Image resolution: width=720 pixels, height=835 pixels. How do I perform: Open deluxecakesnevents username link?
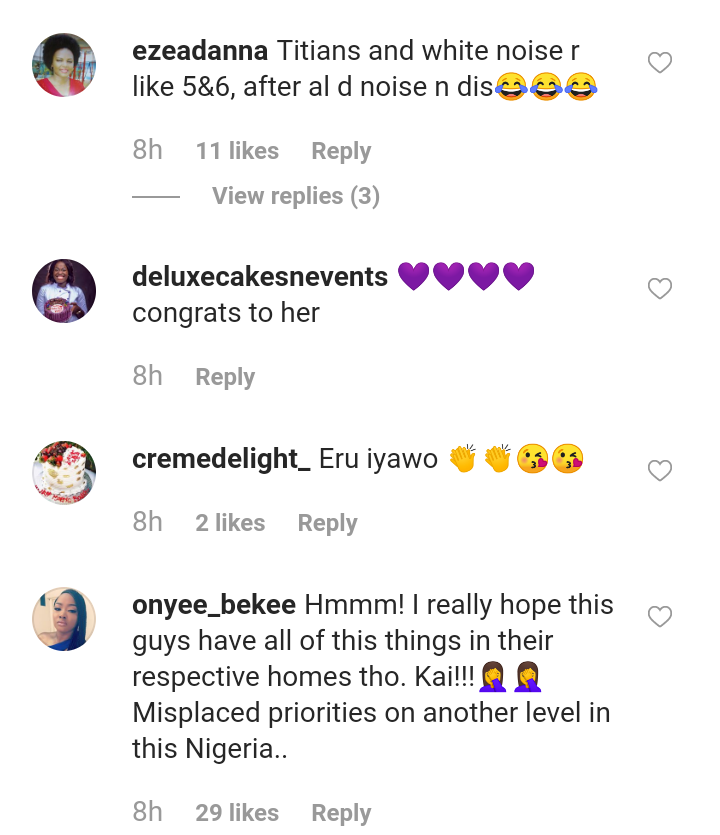[260, 277]
